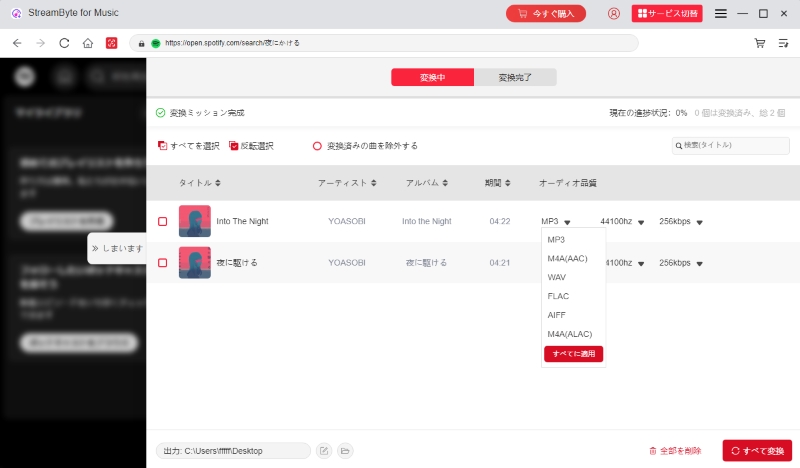Open the output folder icon
Screen dimensions: 800x468
pyautogui.click(x=345, y=451)
